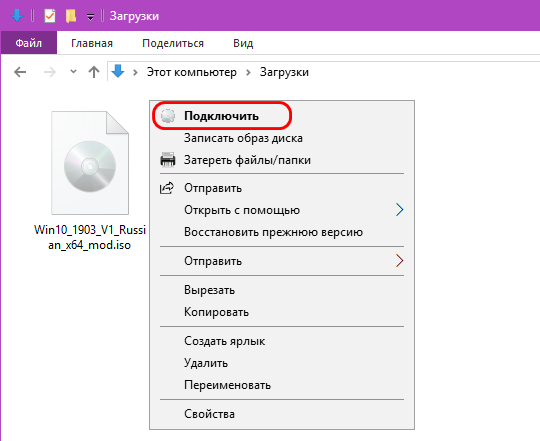
Task: Open recent locations dropdown chevron
Action: (73, 72)
